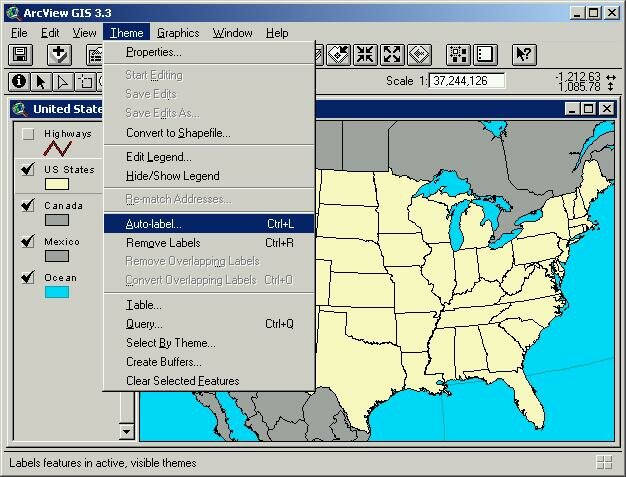Image resolution: width=626 pixels, height=477 pixels.
Task: Choose Edit Legend... menu entry
Action: (x=209, y=157)
